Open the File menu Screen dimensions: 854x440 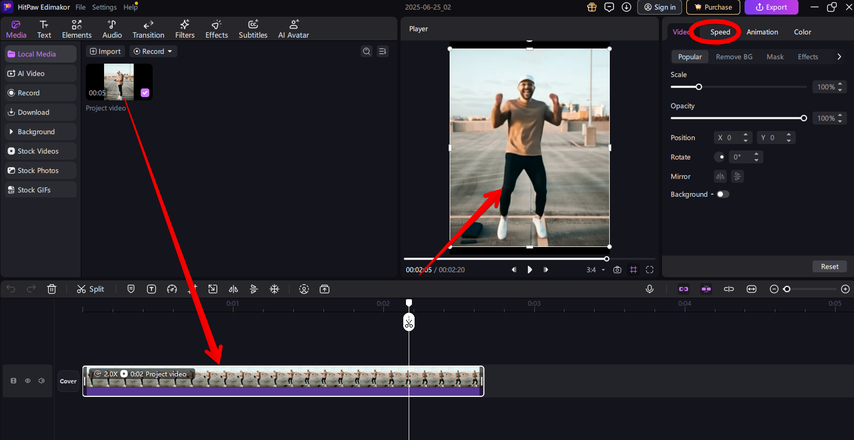(x=81, y=7)
